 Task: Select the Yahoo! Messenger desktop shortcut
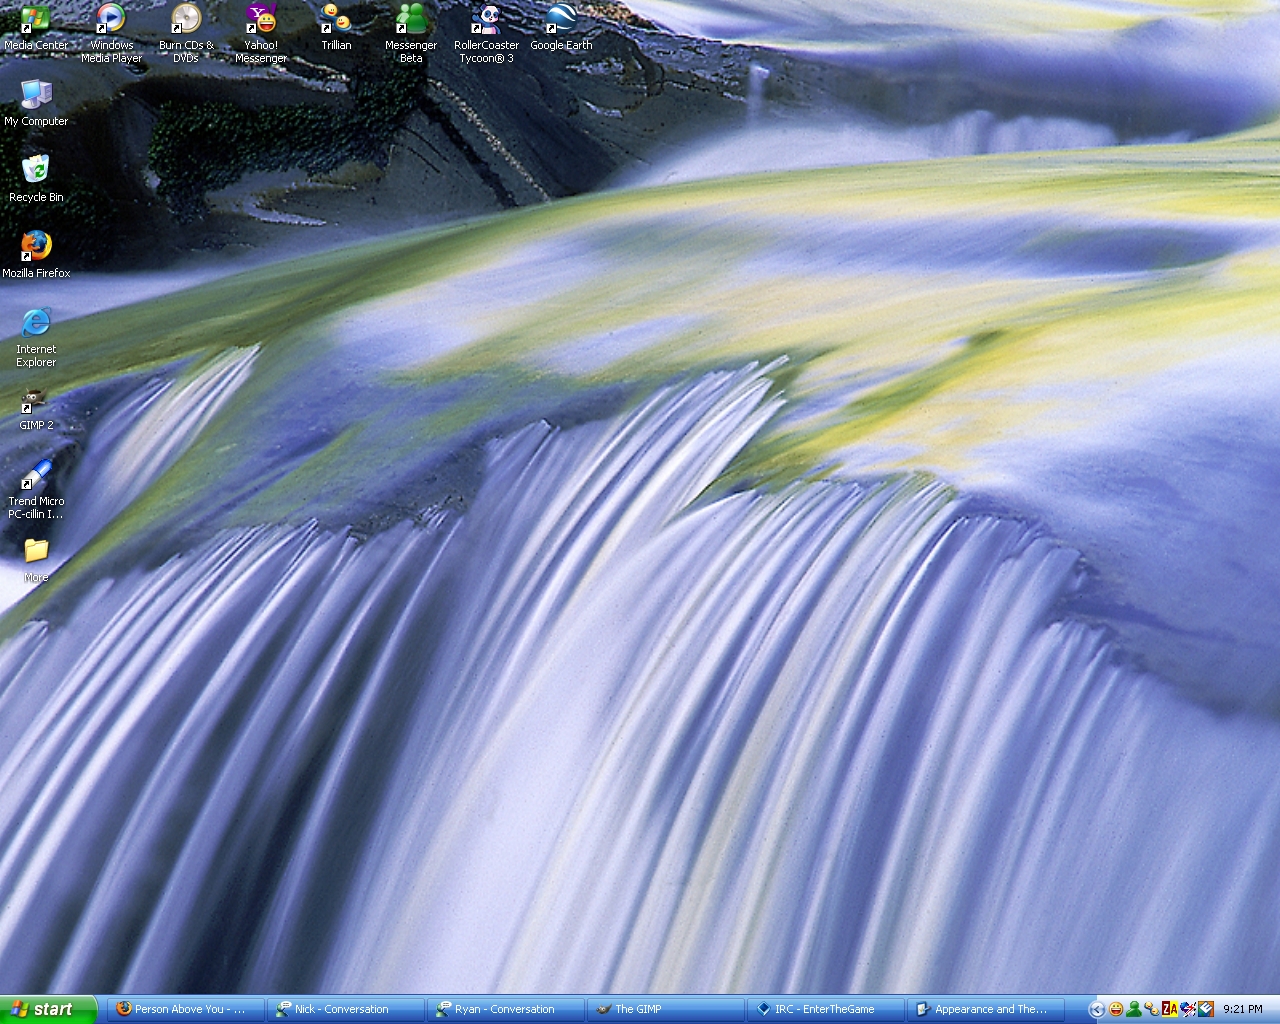261,20
